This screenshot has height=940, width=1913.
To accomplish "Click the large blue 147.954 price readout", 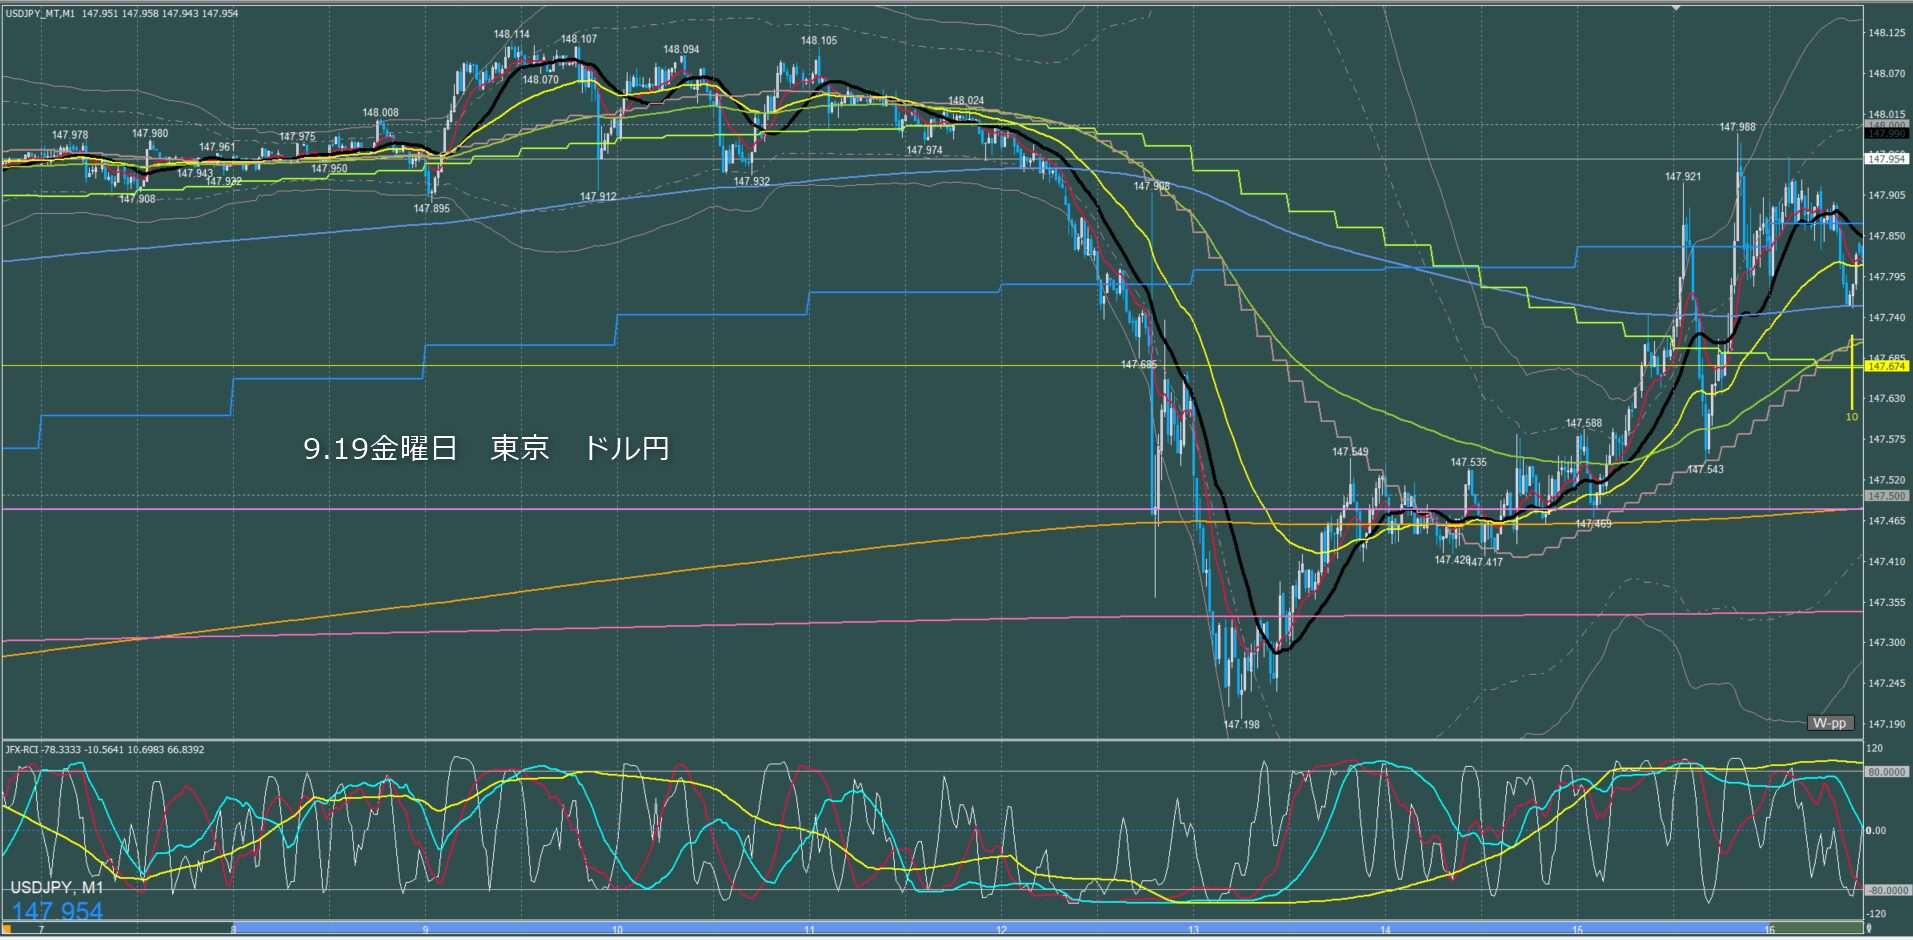I will [57, 911].
